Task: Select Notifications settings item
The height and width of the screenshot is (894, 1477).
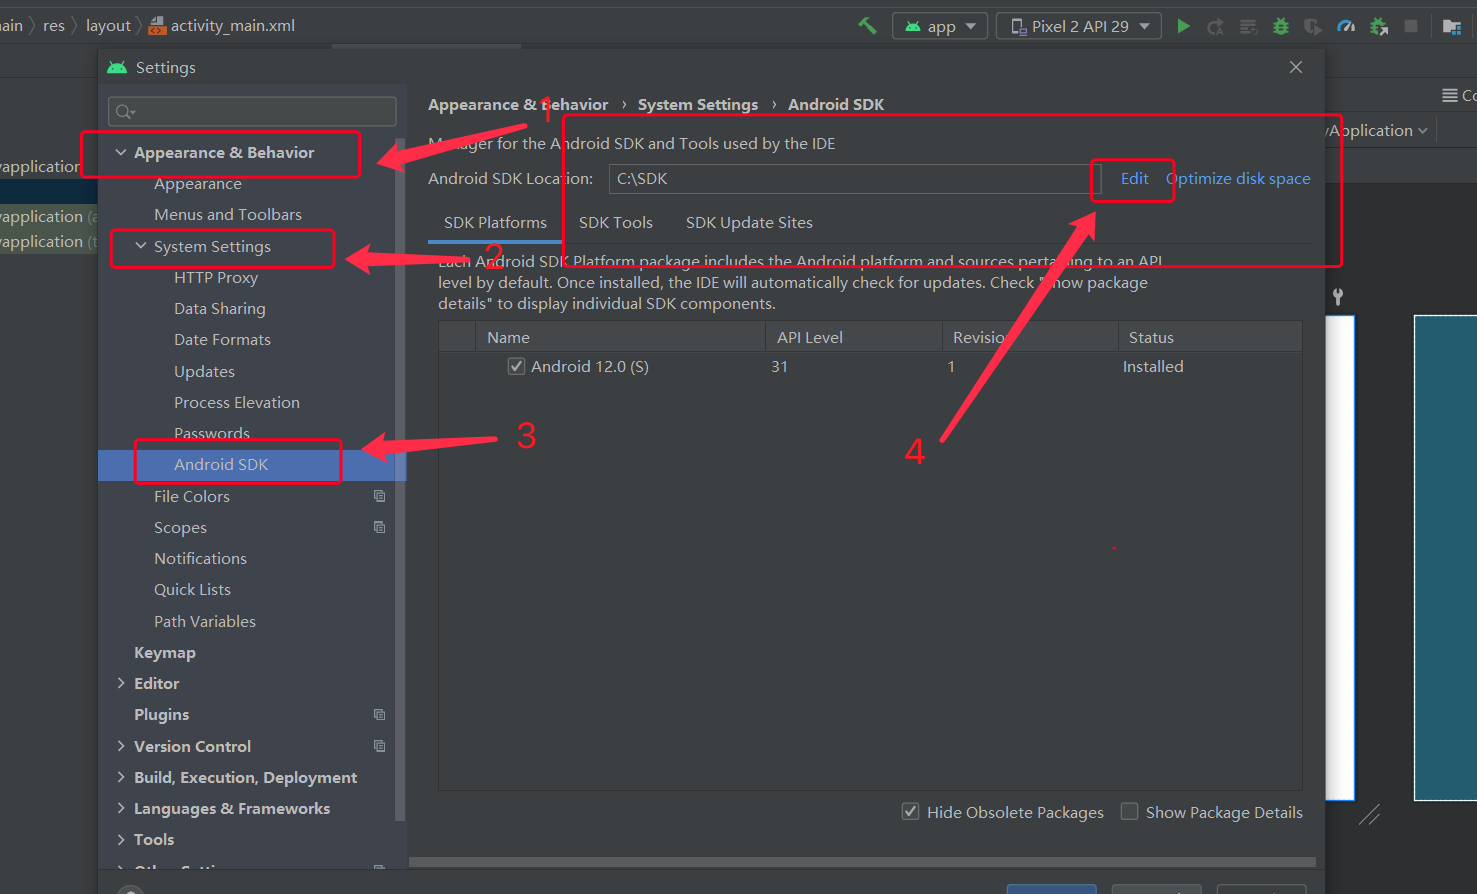Action: point(200,558)
